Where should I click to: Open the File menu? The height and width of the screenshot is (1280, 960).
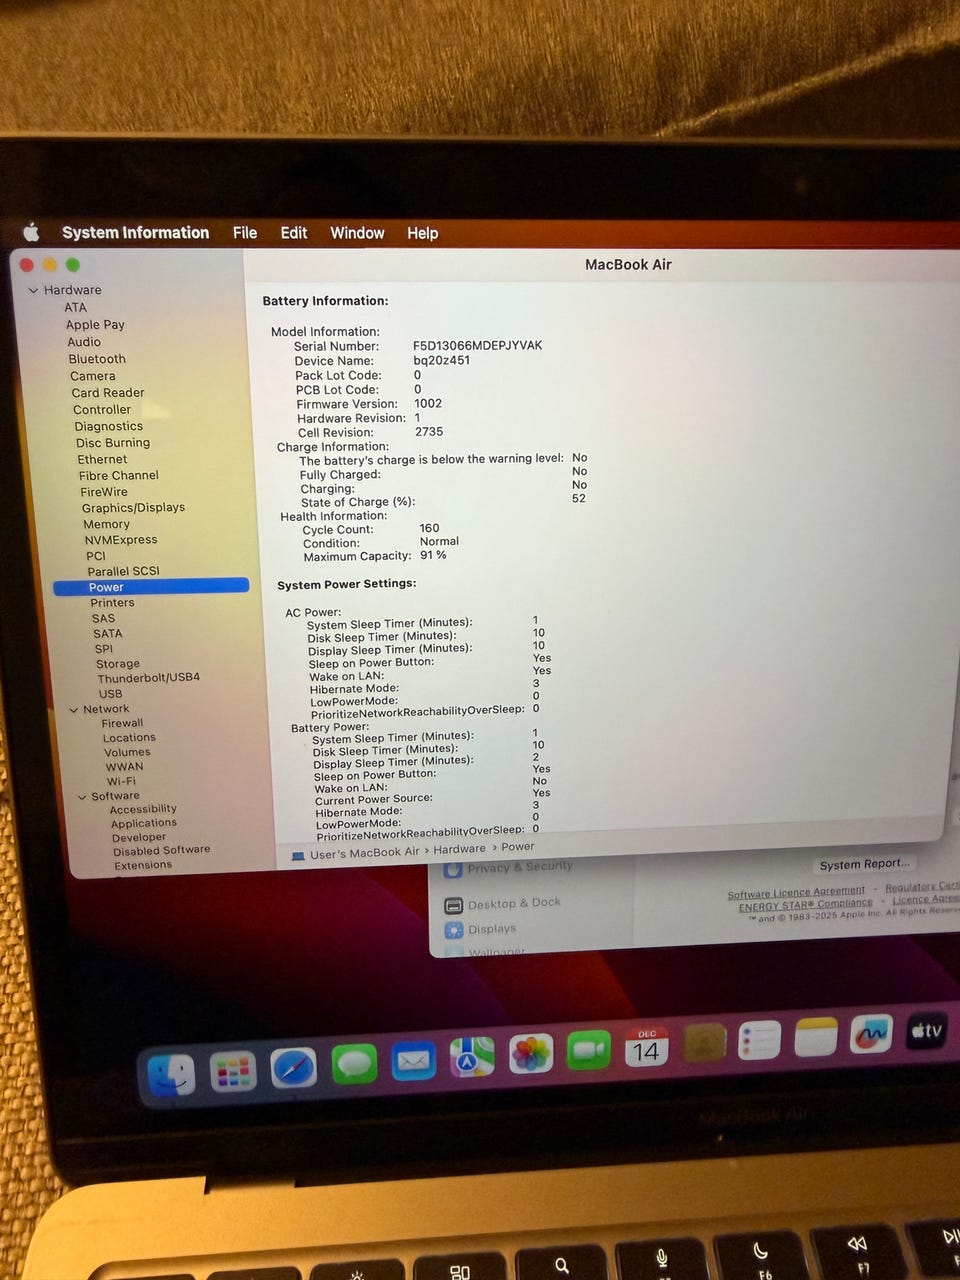tap(245, 233)
